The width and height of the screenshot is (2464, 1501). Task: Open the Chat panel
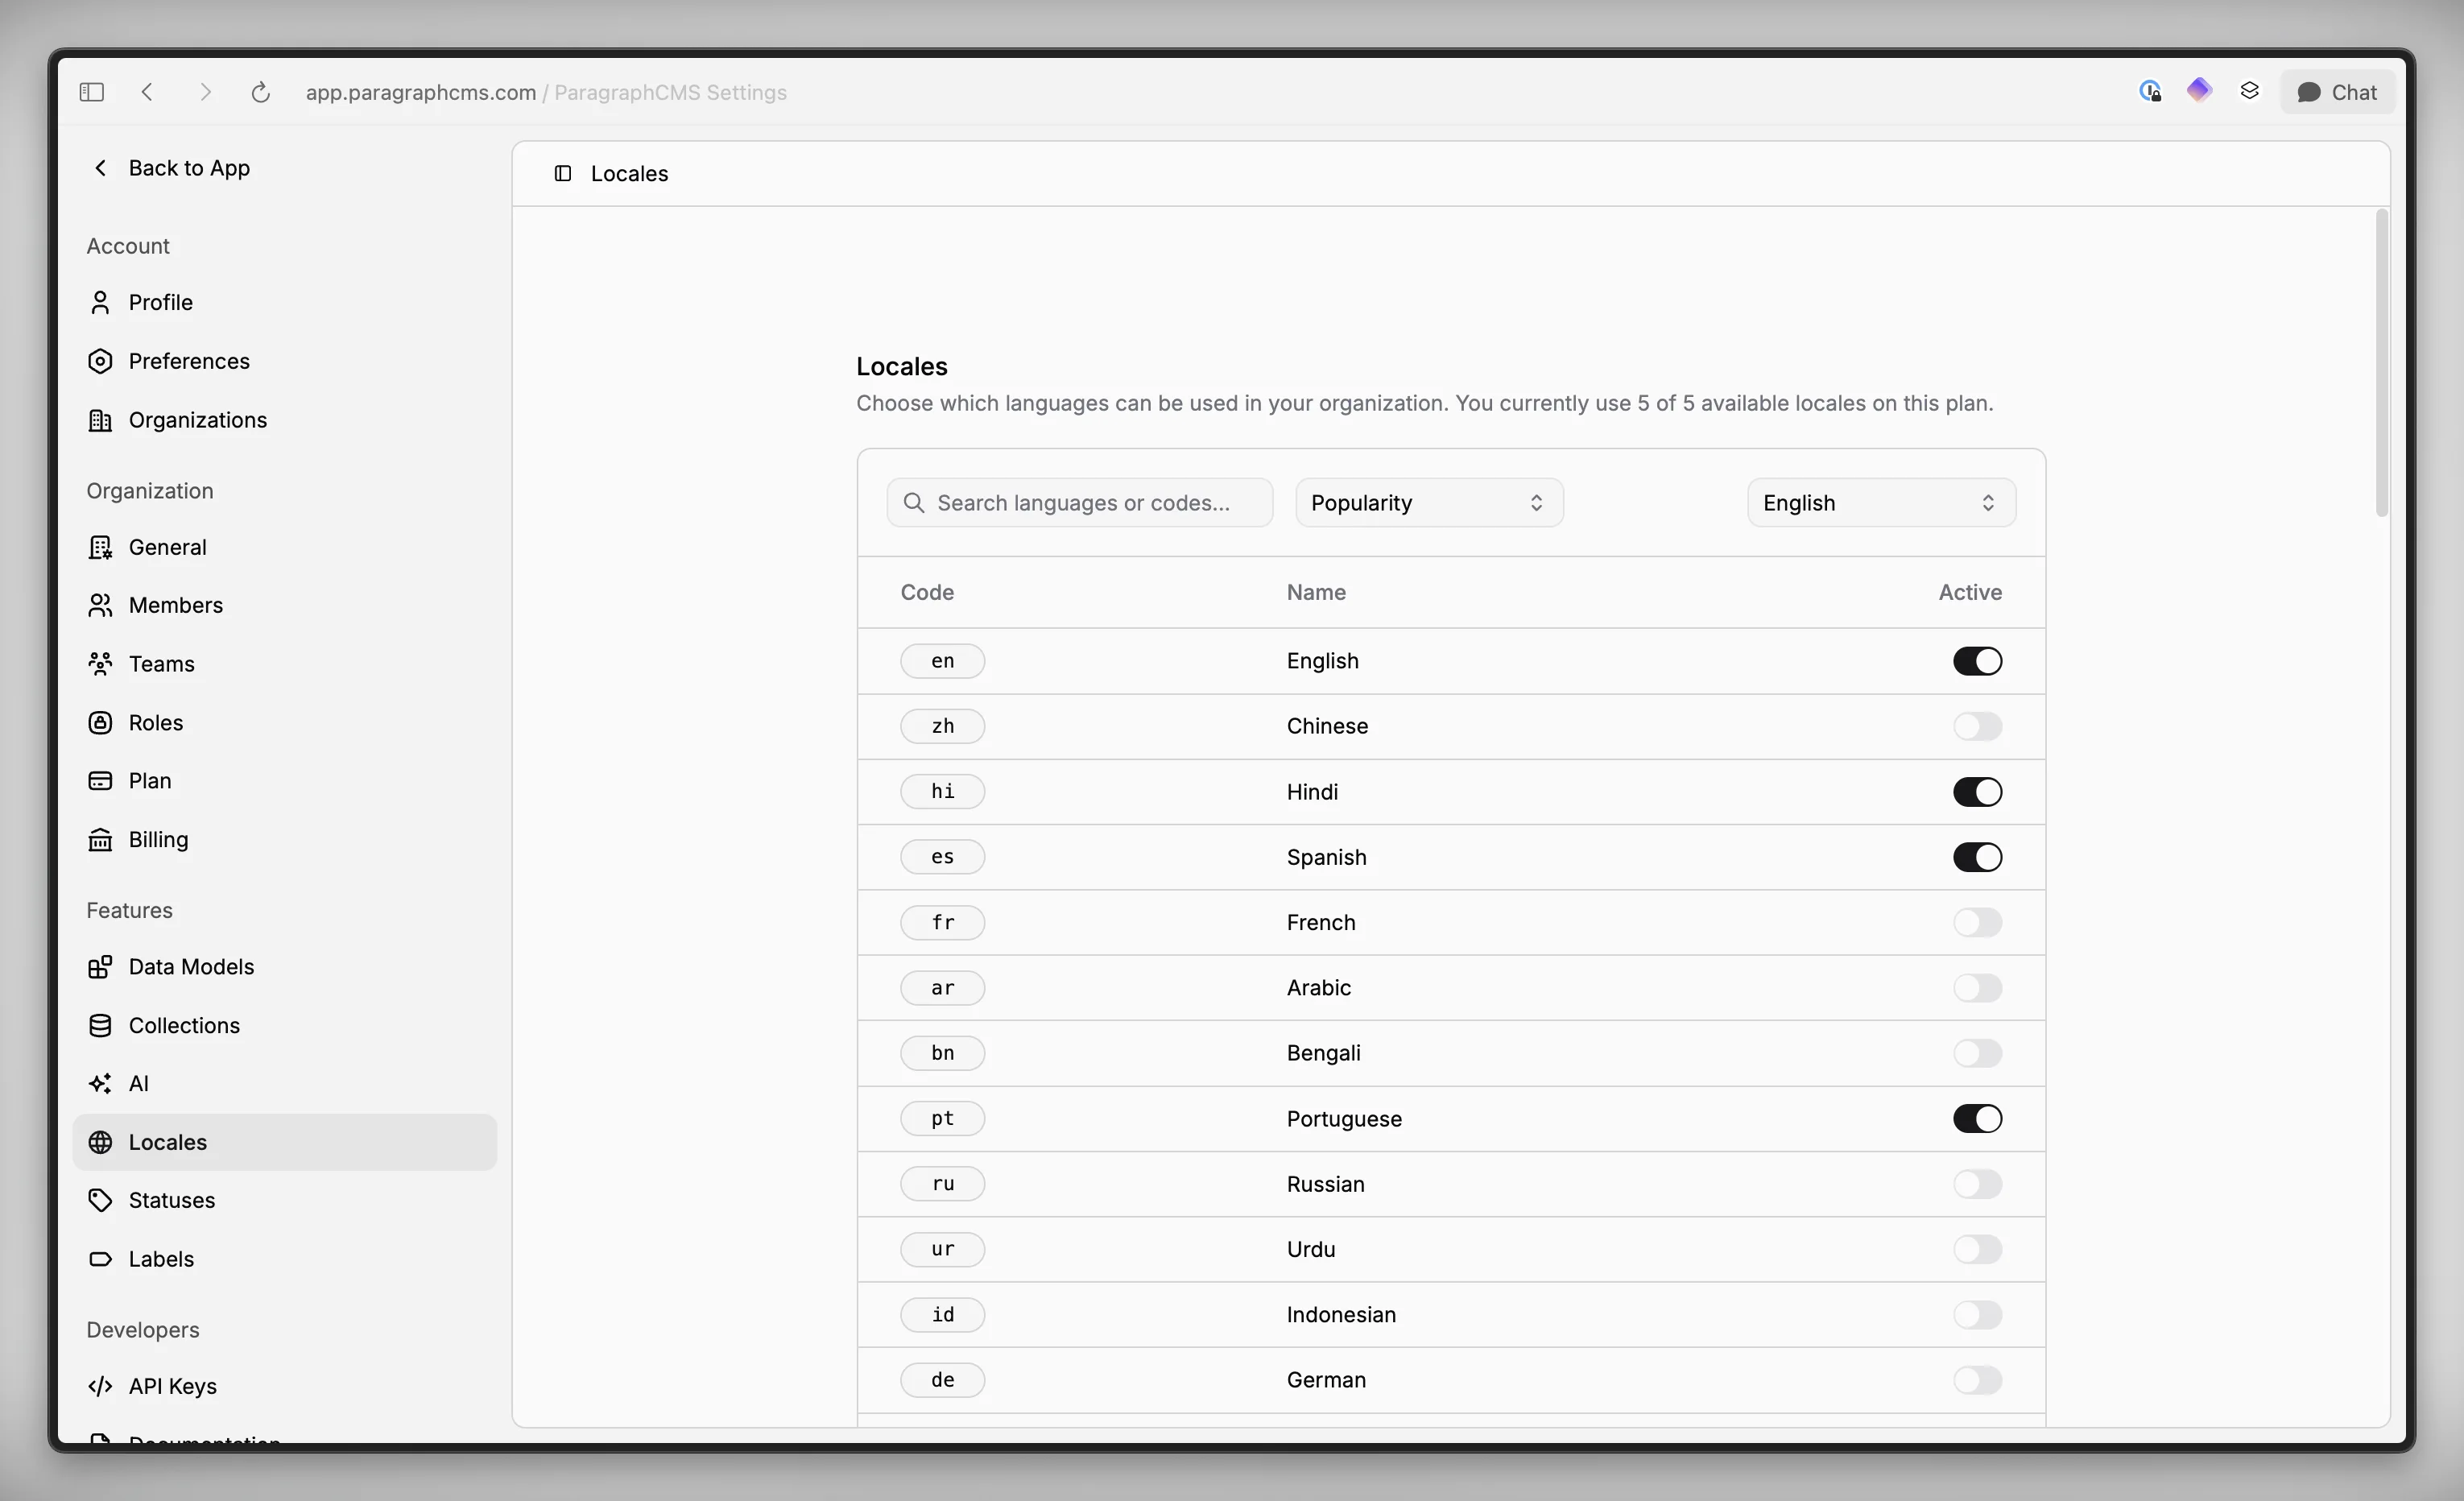tap(2337, 92)
